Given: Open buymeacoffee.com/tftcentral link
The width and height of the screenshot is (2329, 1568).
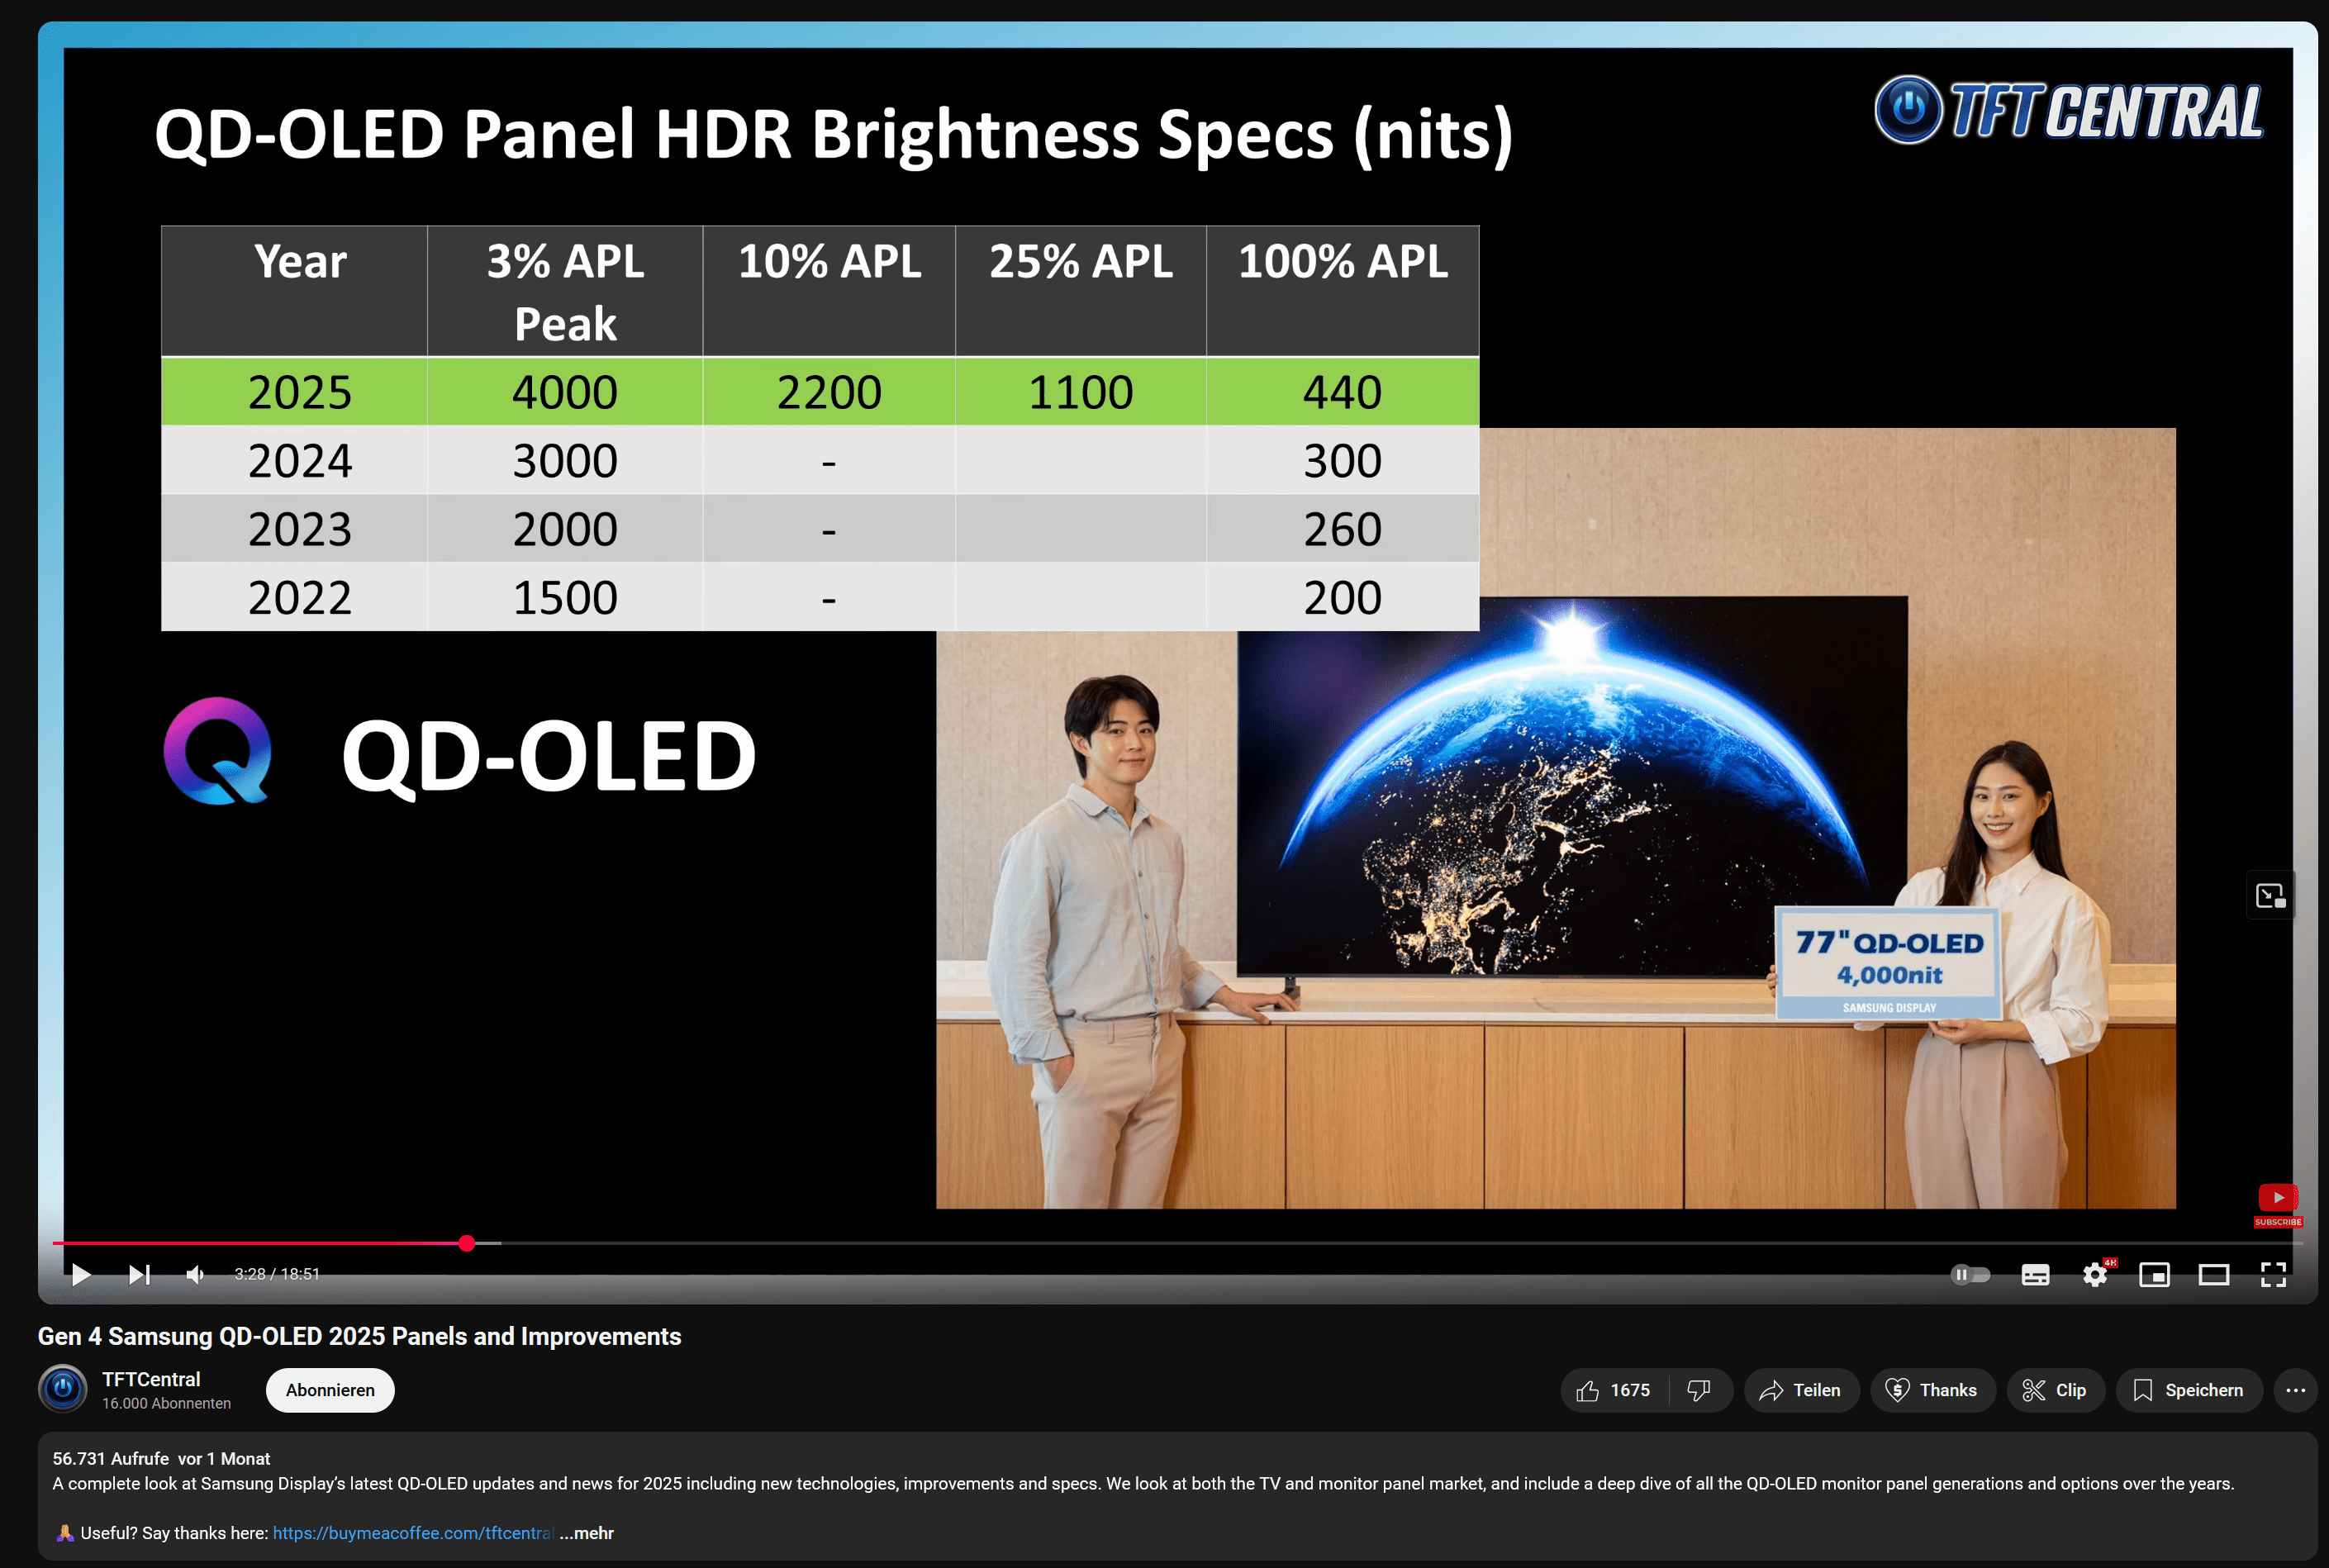Looking at the screenshot, I should click(x=413, y=1533).
